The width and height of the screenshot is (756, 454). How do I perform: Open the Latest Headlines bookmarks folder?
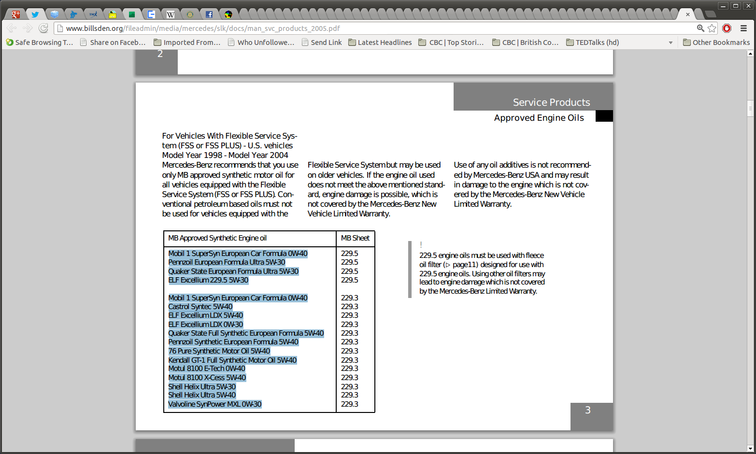380,42
